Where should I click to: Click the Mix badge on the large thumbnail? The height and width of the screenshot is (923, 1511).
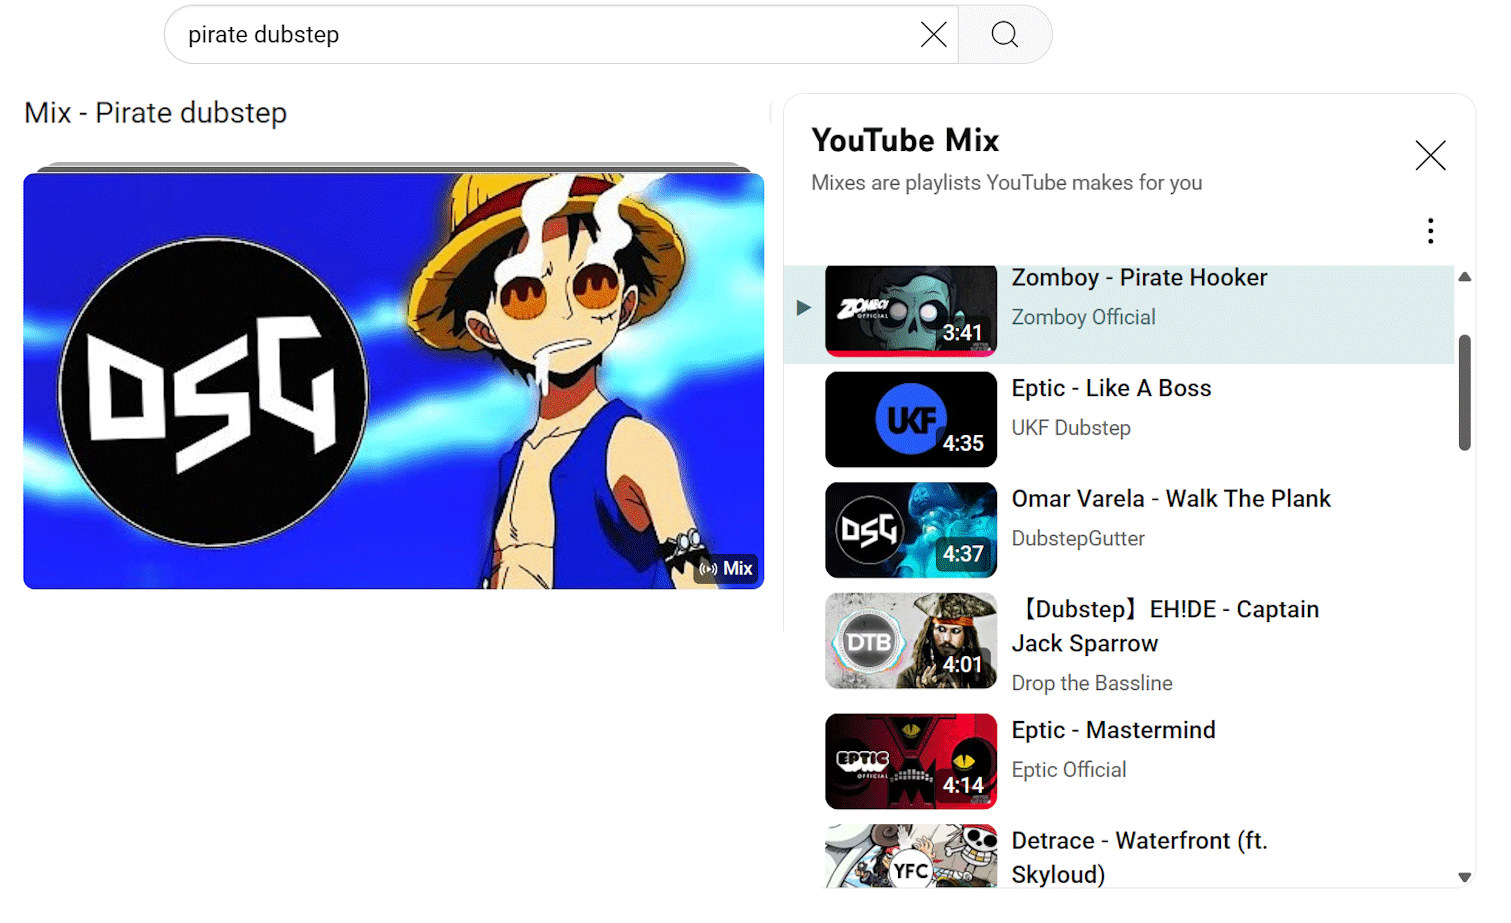tap(727, 568)
